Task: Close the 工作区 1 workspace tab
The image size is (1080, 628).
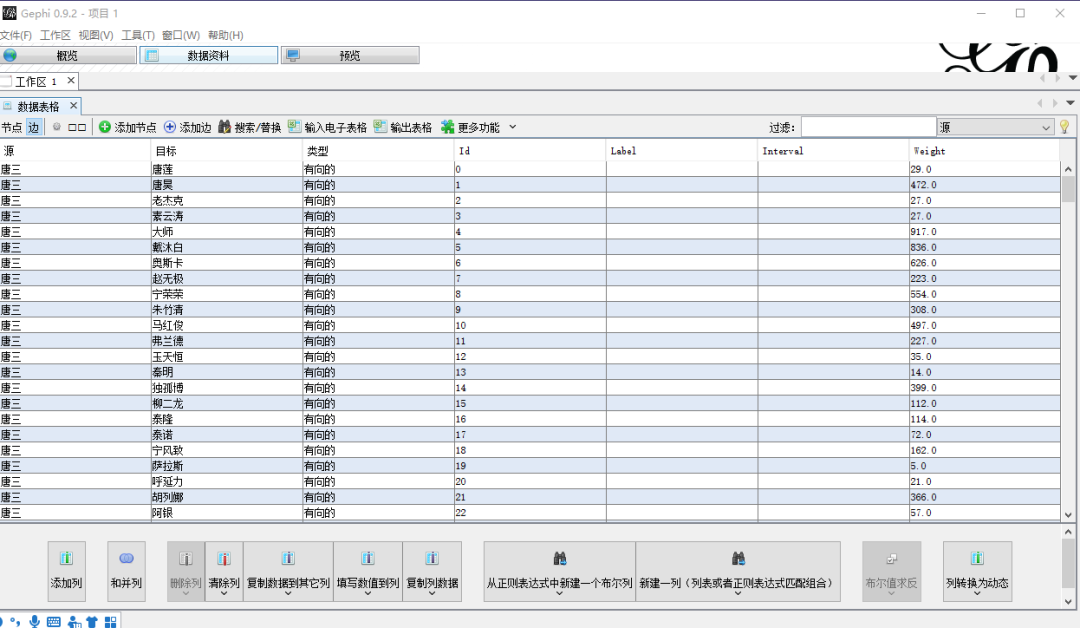Action: 70,81
